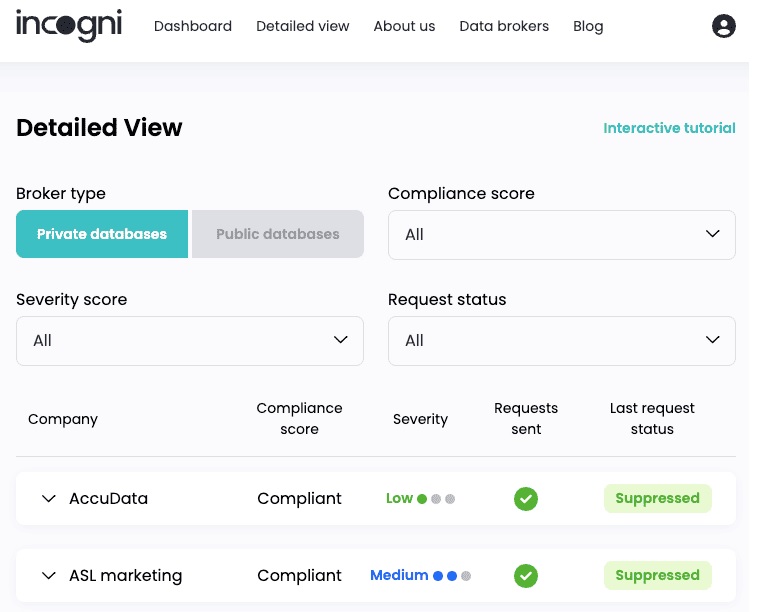
Task: Expand the AccuData row chevron
Action: (49, 498)
